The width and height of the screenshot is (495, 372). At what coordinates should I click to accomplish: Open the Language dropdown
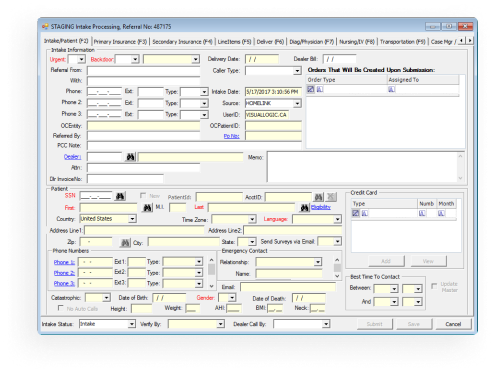[338, 219]
